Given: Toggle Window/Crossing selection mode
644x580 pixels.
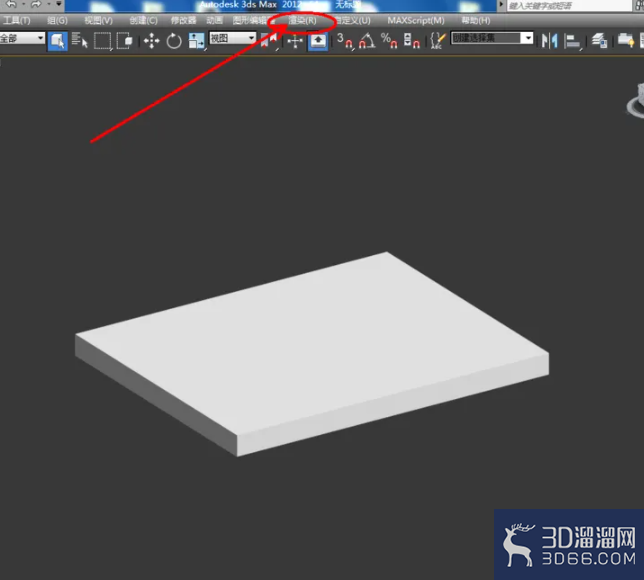Looking at the screenshot, I should click(124, 41).
